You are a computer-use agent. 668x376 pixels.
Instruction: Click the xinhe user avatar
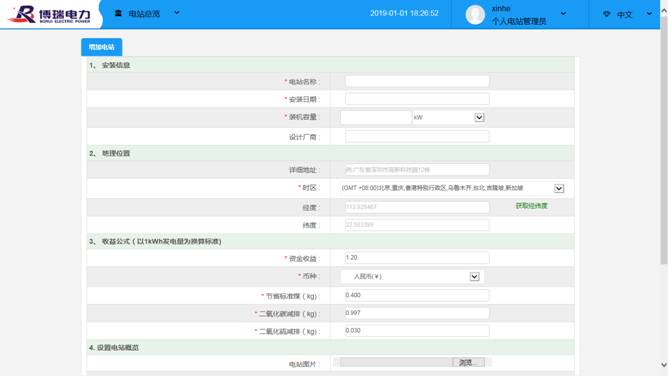tap(475, 14)
